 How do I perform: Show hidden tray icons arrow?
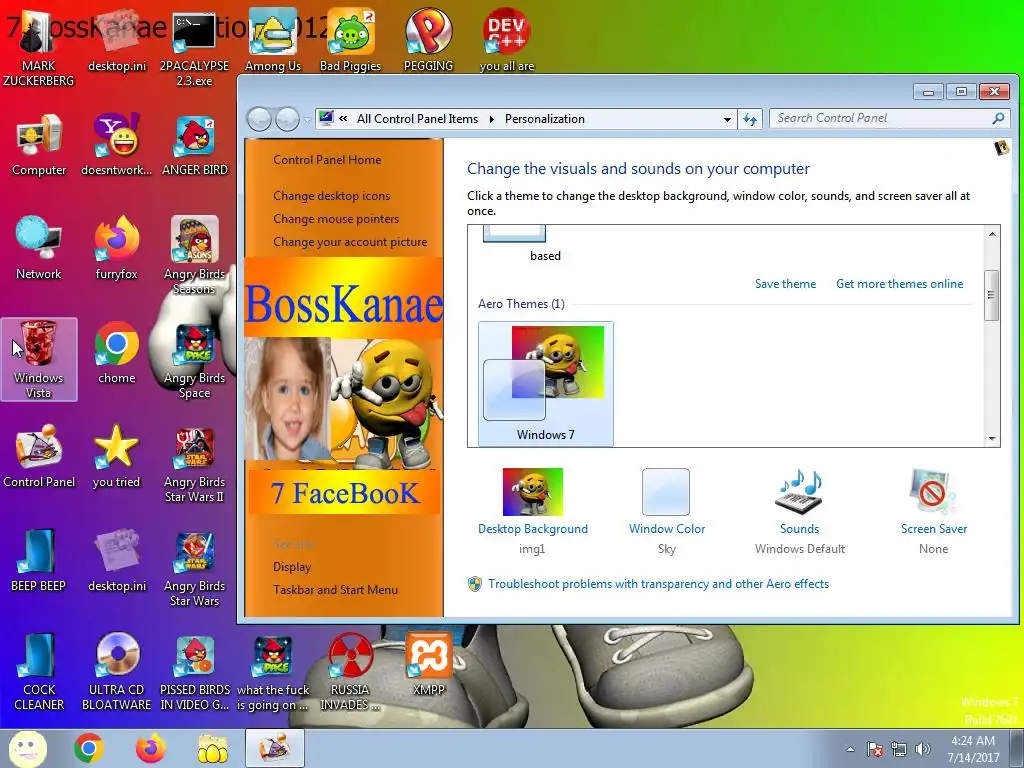coord(850,749)
